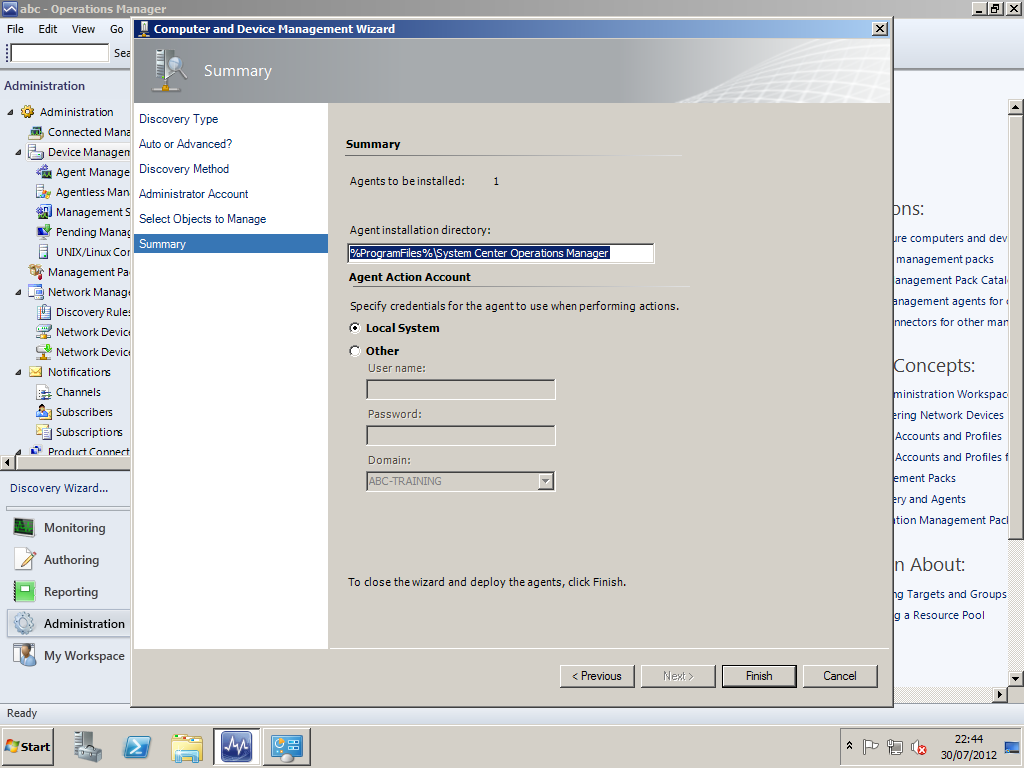Click the Subscribers icon
Image resolution: width=1024 pixels, height=768 pixels.
click(x=44, y=412)
